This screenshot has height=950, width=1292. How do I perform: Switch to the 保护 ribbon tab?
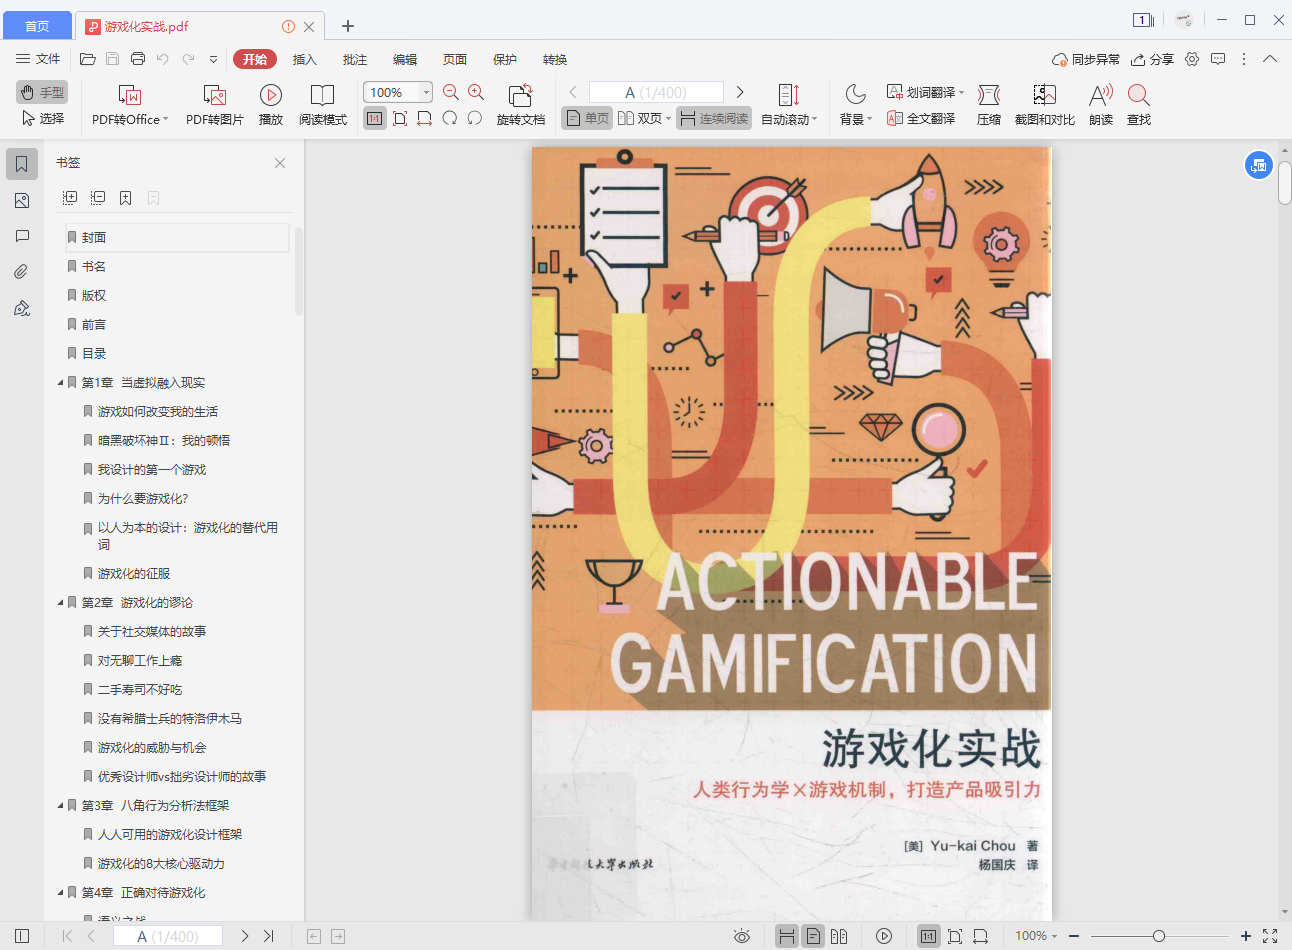[504, 59]
